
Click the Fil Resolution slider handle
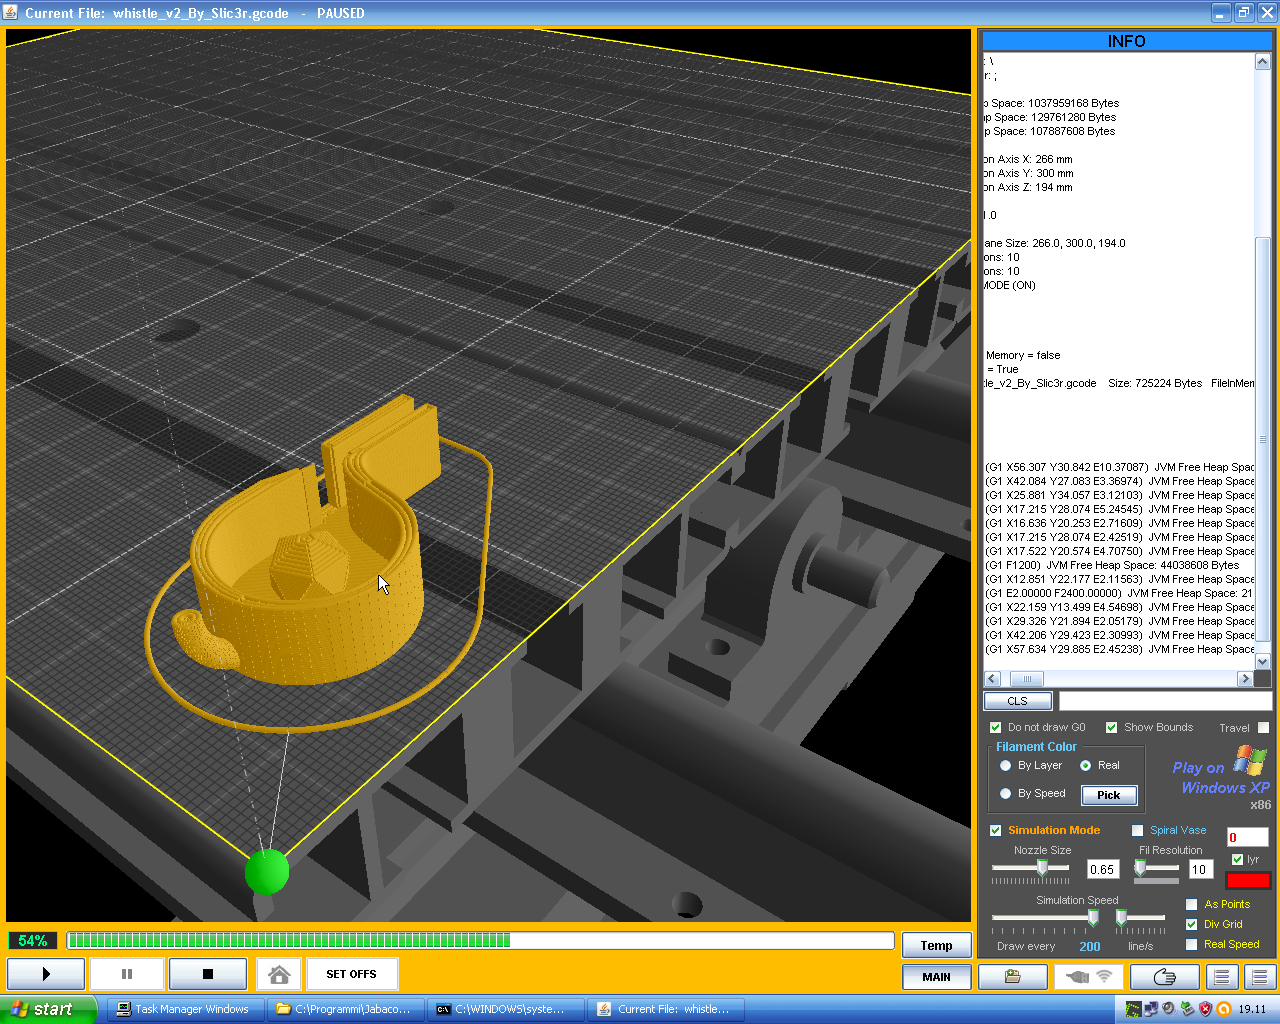(x=1140, y=867)
